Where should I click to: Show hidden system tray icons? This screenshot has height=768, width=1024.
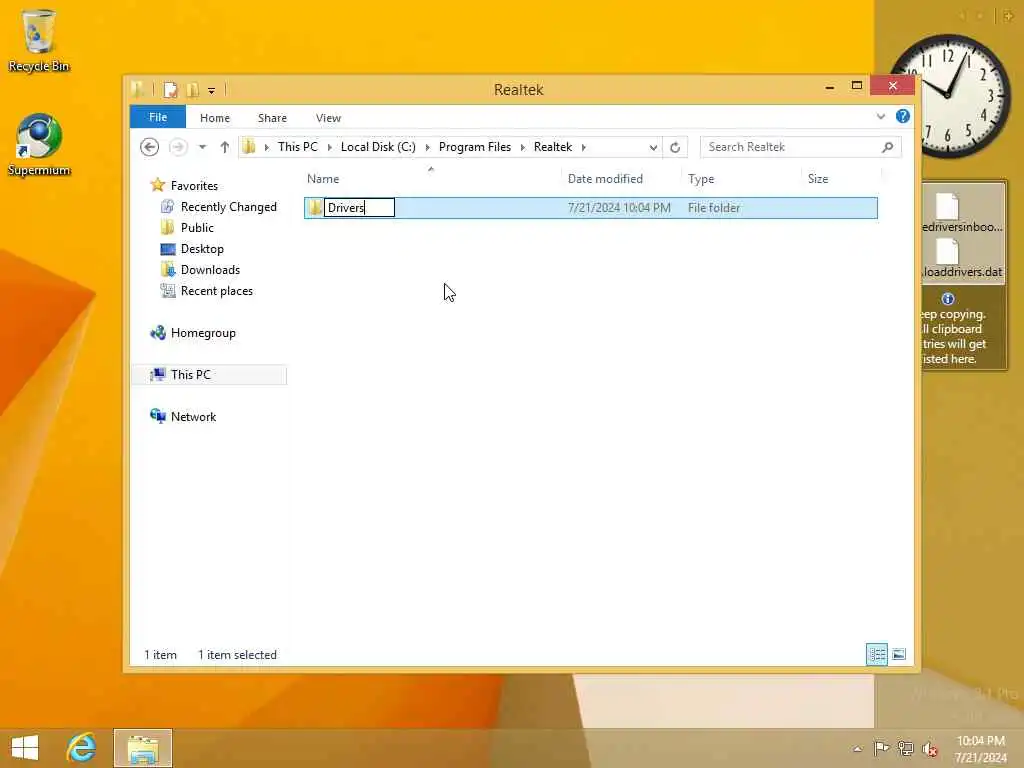coord(857,749)
